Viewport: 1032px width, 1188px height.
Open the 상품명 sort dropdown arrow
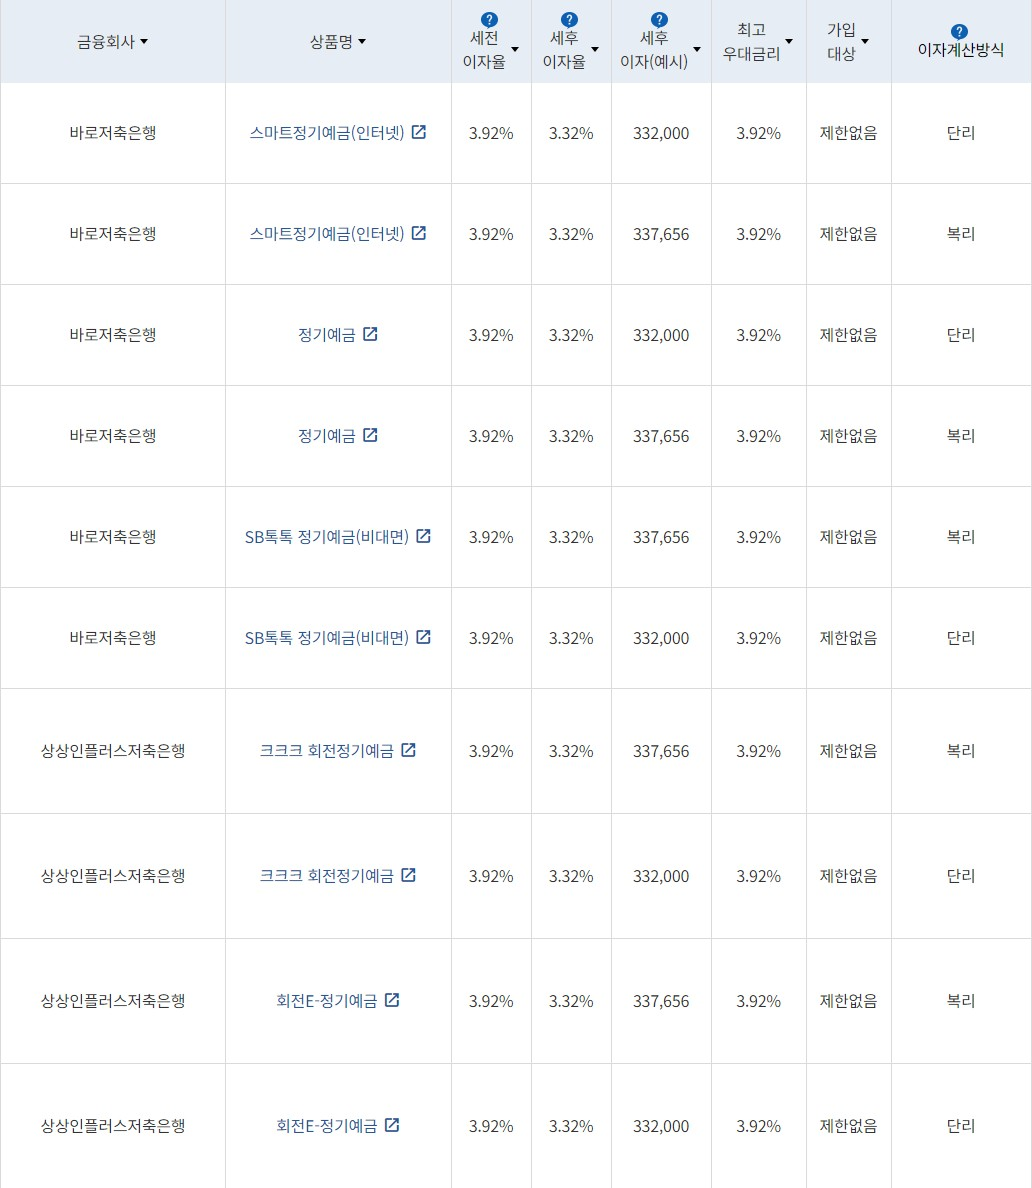[362, 42]
